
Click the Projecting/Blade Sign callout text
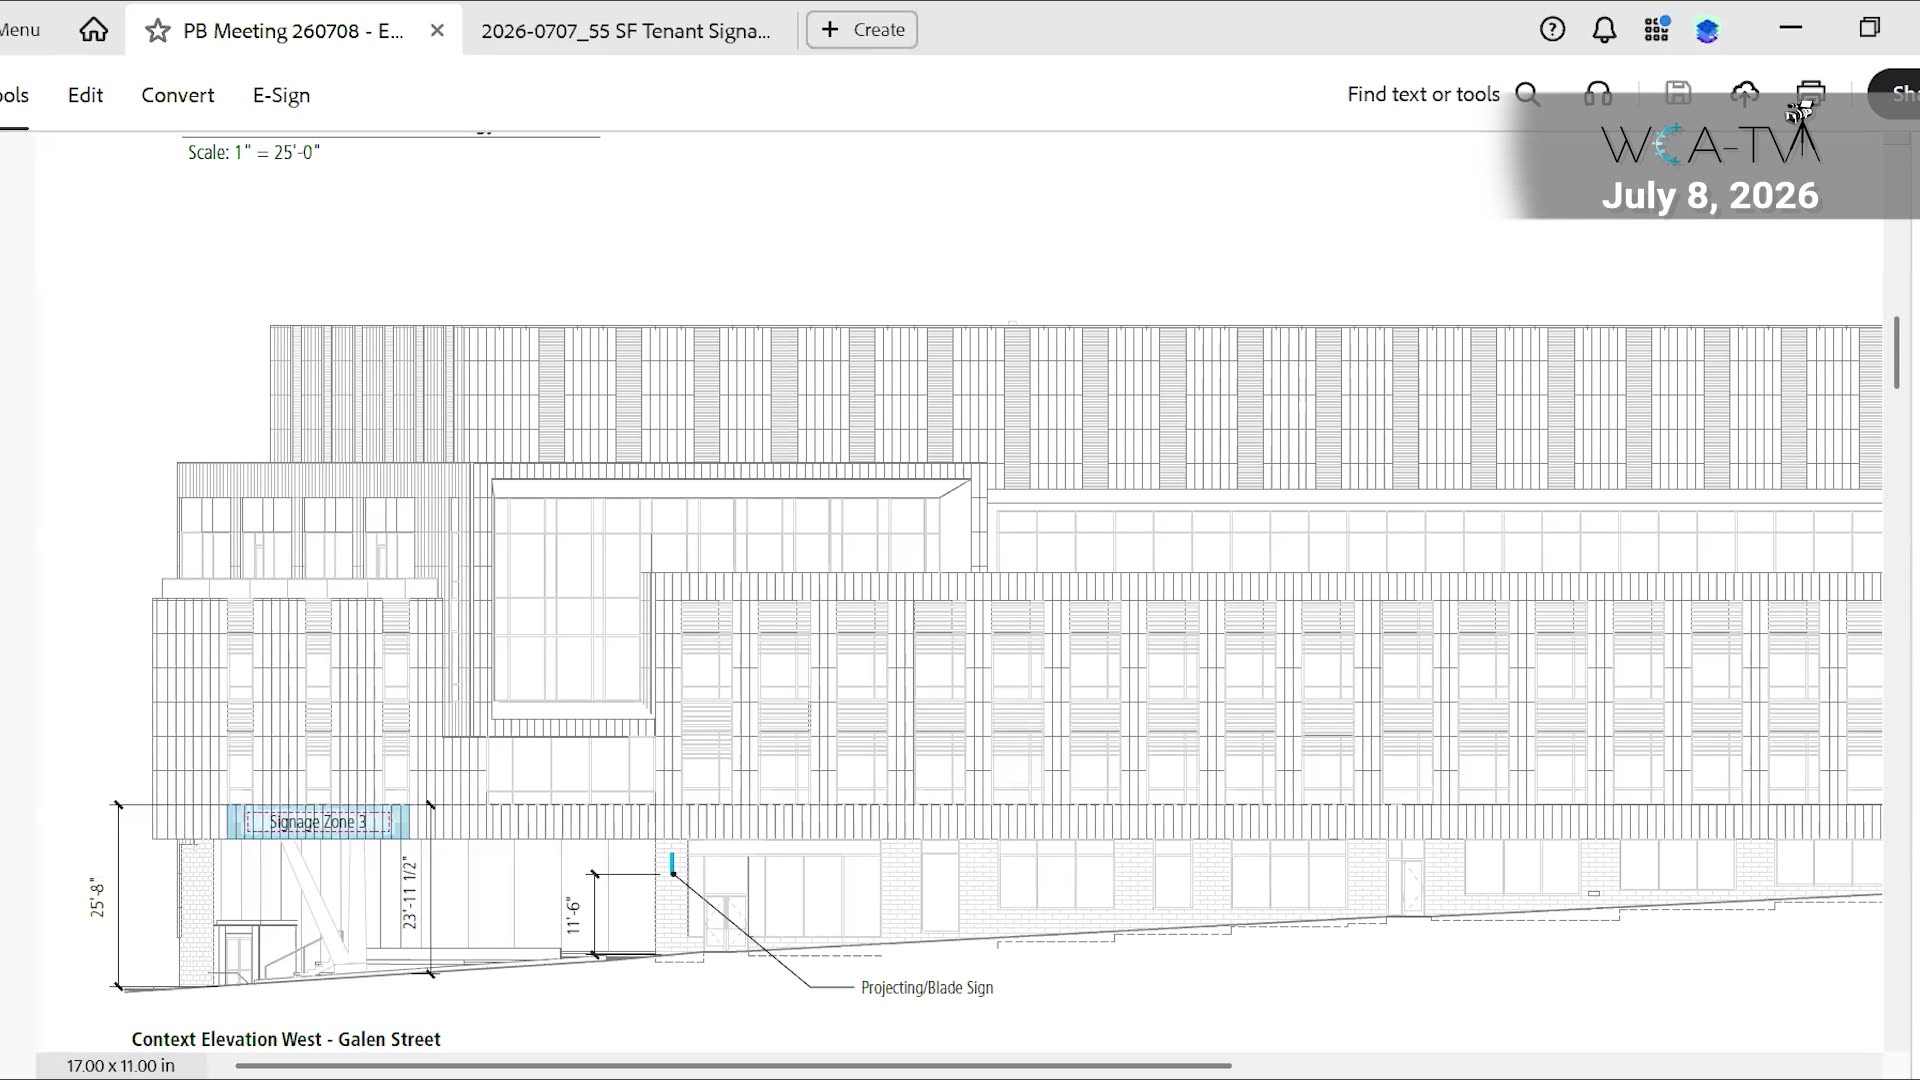coord(927,988)
